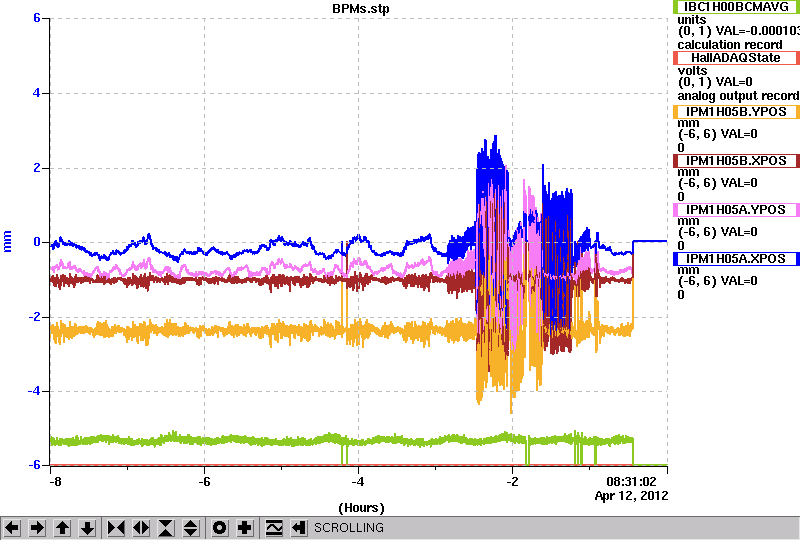This screenshot has width=800, height=540.
Task: Select the IPM1H05B.YPOS curve in legend
Action: pos(736,112)
